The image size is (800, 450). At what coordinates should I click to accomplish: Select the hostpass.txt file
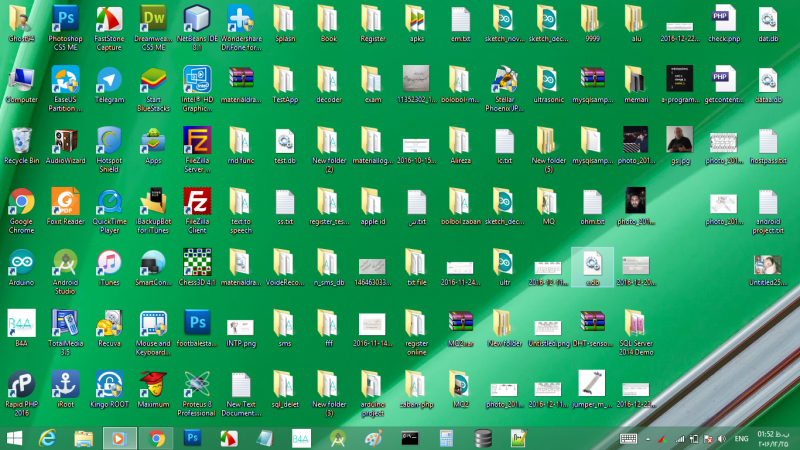tap(768, 146)
